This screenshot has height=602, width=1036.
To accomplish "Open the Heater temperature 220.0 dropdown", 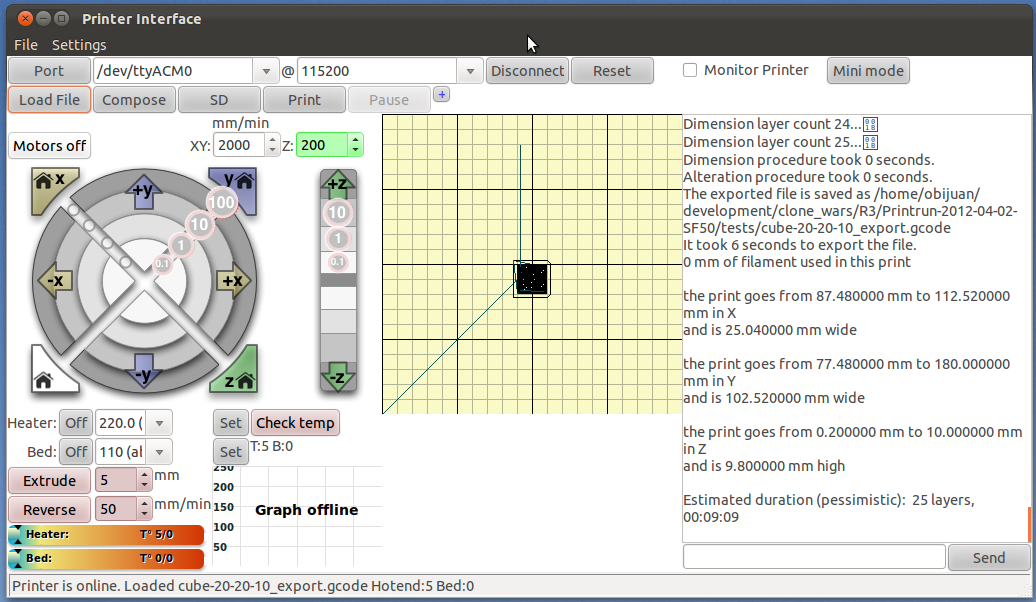I will [160, 423].
